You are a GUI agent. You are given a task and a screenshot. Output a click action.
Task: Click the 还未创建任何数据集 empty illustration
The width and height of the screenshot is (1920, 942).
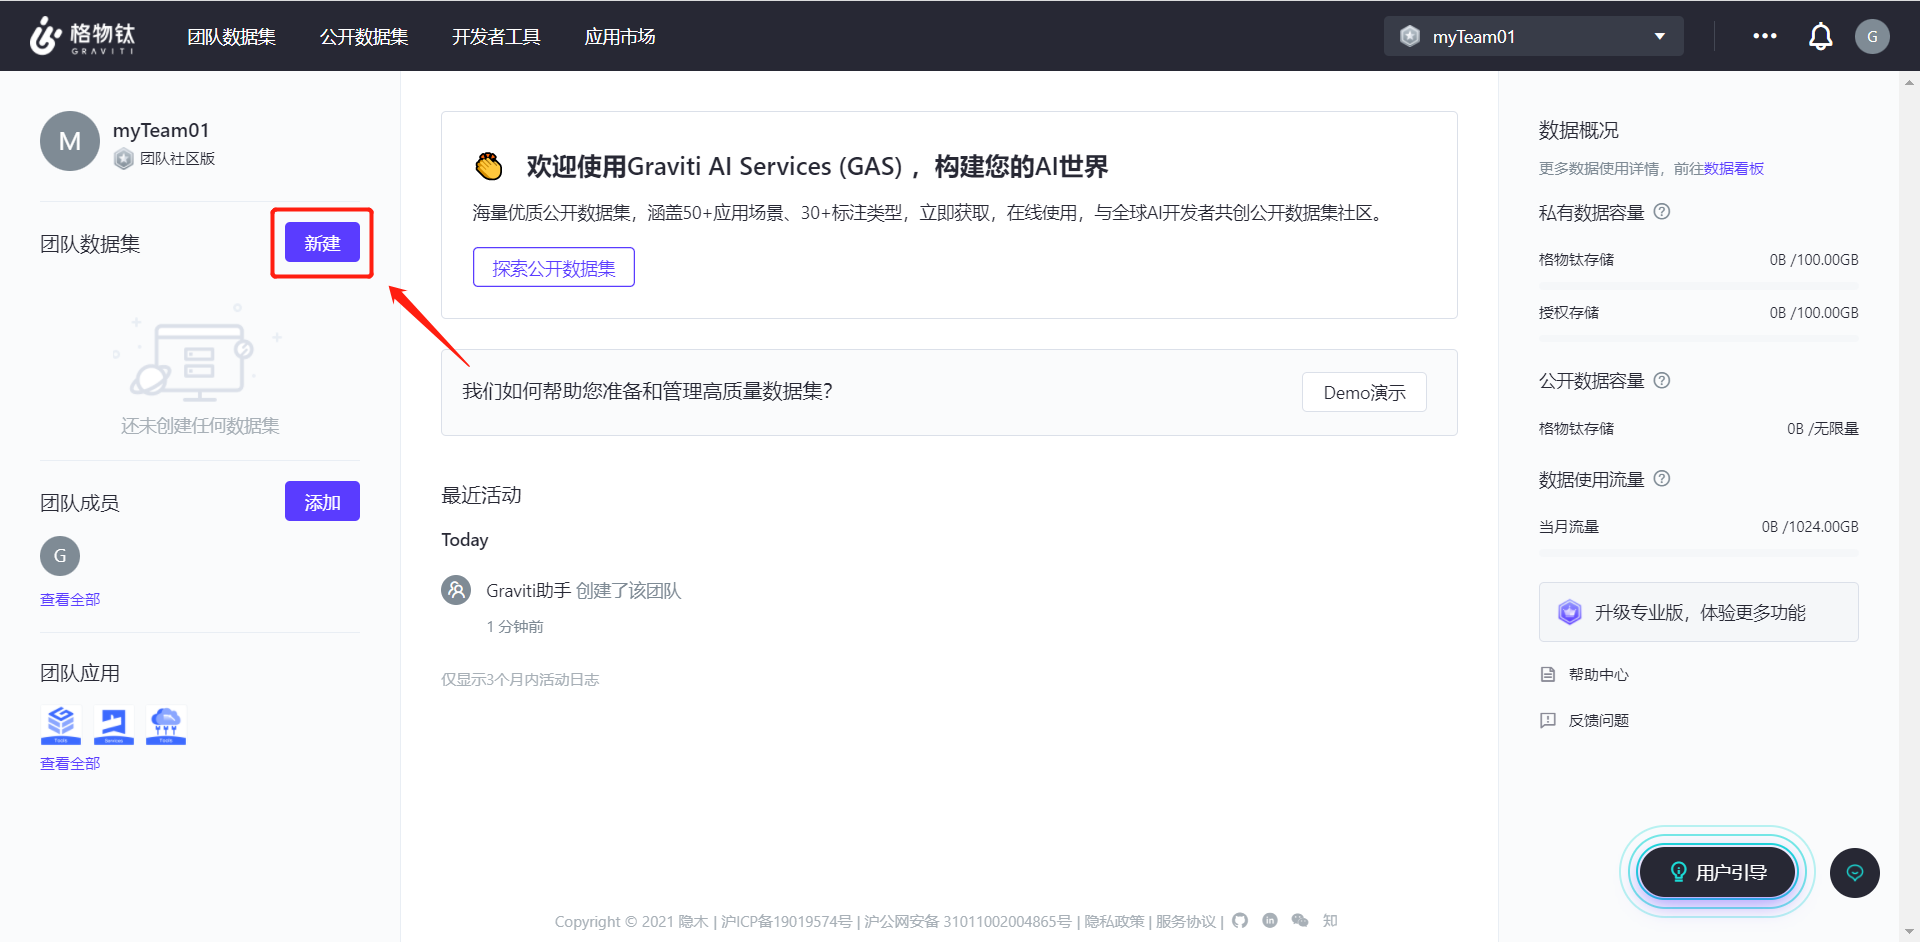(x=199, y=352)
